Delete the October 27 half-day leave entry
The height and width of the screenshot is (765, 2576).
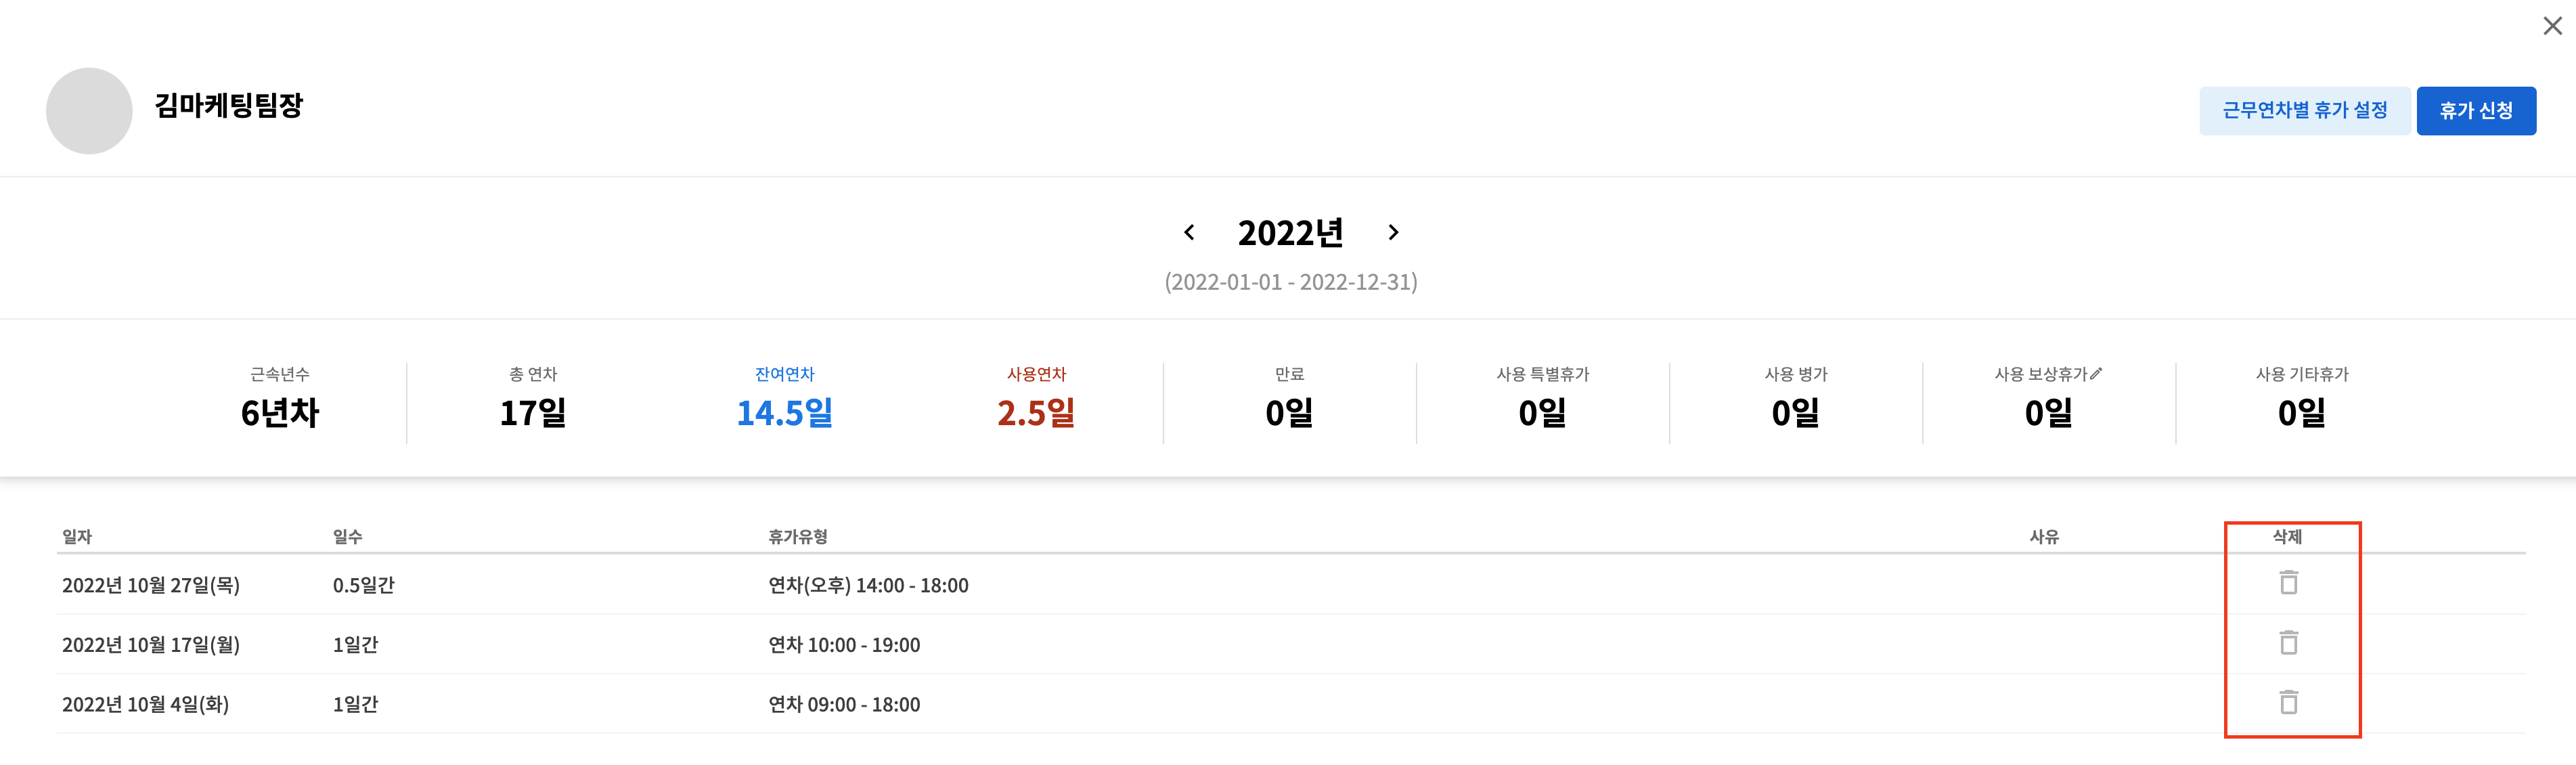click(2288, 582)
